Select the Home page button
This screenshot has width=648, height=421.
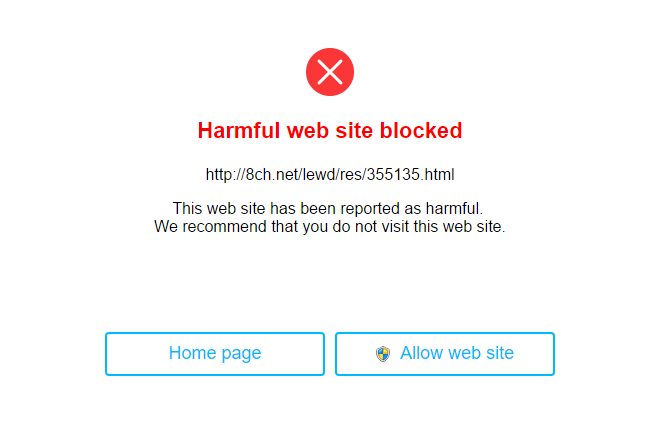(x=215, y=354)
